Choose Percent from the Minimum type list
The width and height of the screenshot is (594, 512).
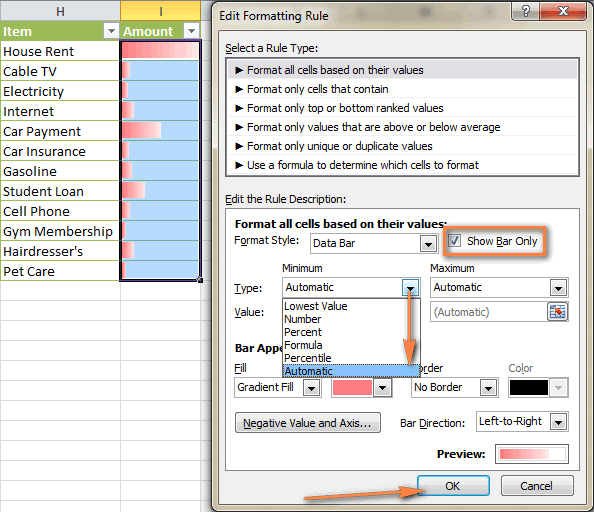303,332
